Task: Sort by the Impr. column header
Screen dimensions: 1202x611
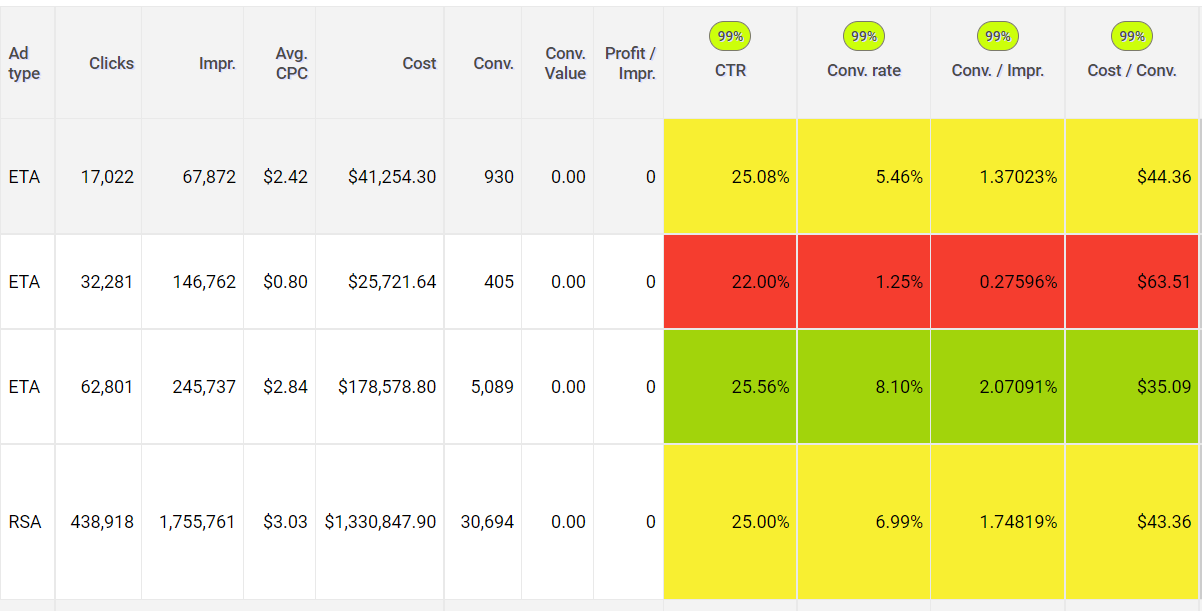Action: point(217,63)
